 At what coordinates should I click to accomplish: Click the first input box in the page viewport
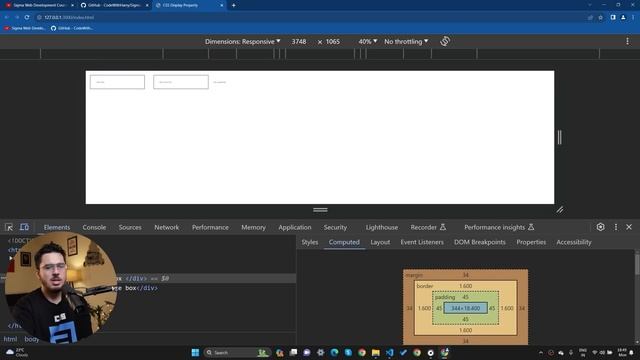click(117, 82)
